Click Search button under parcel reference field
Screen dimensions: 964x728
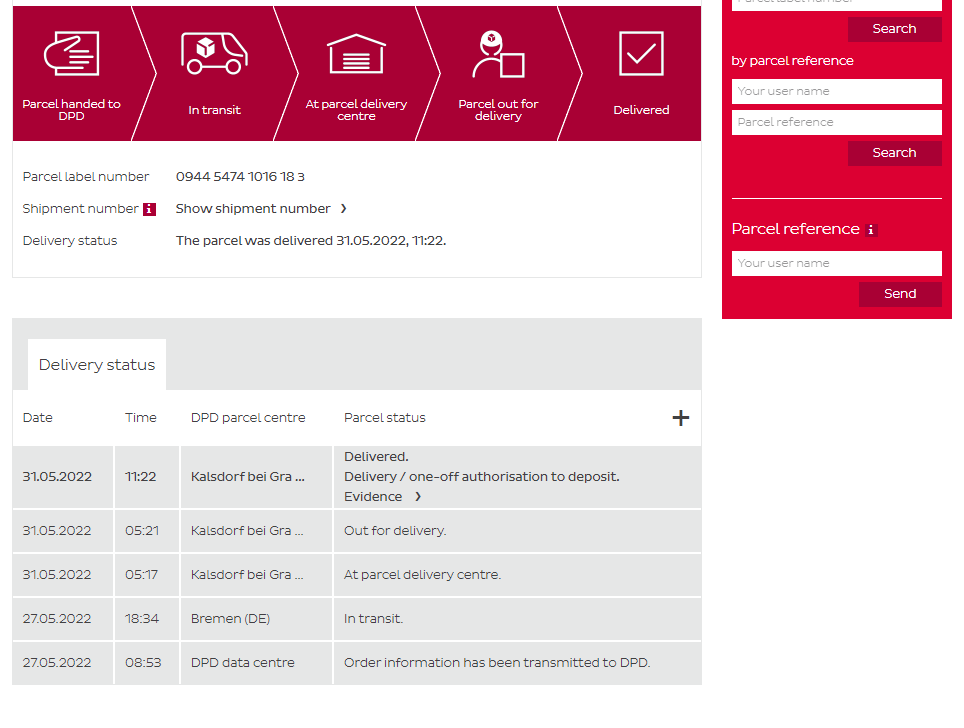coord(895,153)
